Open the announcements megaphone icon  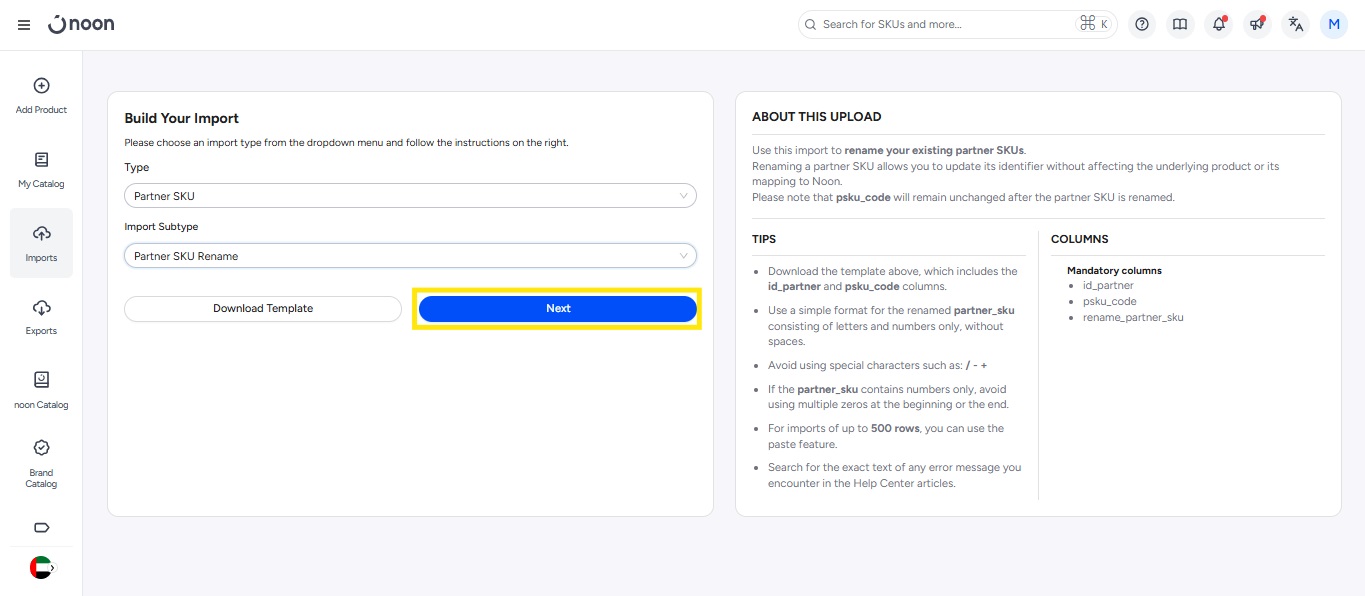coord(1257,25)
